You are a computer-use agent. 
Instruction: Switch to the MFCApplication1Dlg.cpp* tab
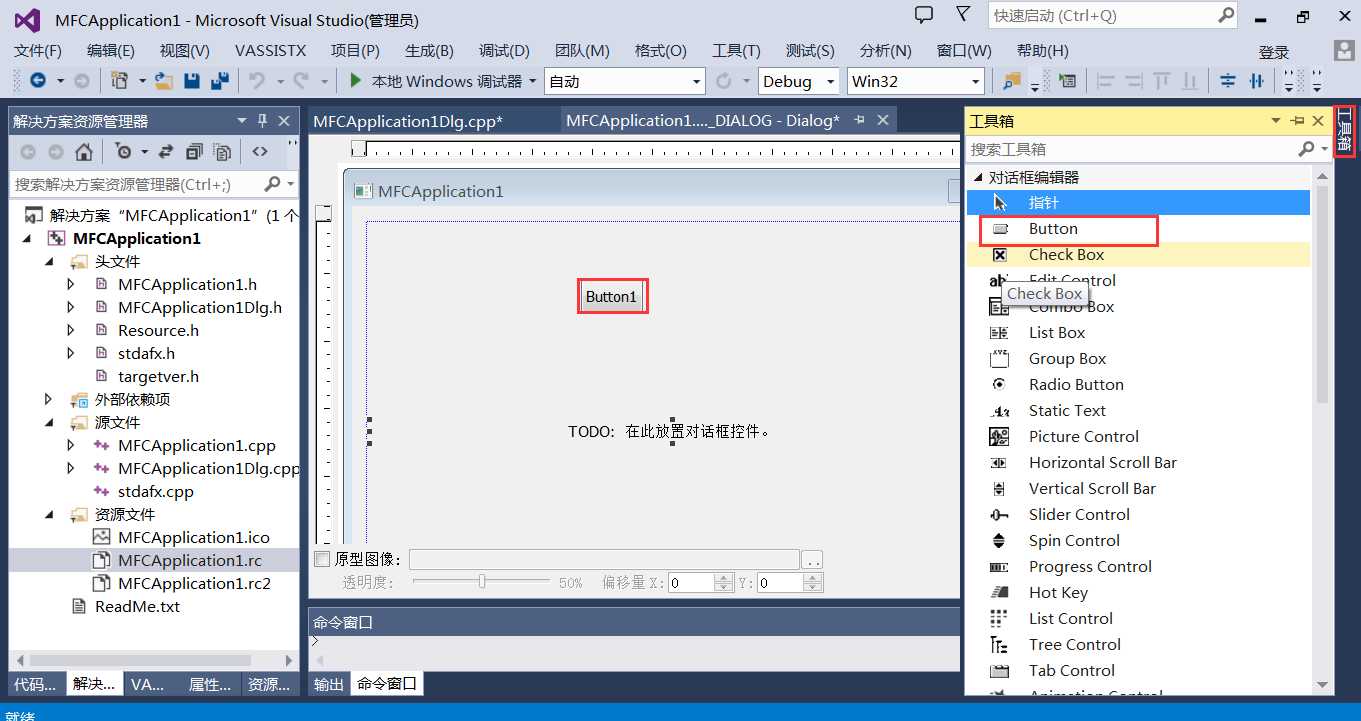(408, 121)
